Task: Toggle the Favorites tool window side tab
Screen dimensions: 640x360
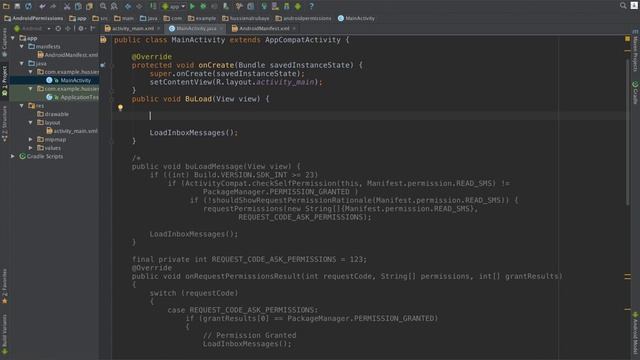Action: [4, 286]
